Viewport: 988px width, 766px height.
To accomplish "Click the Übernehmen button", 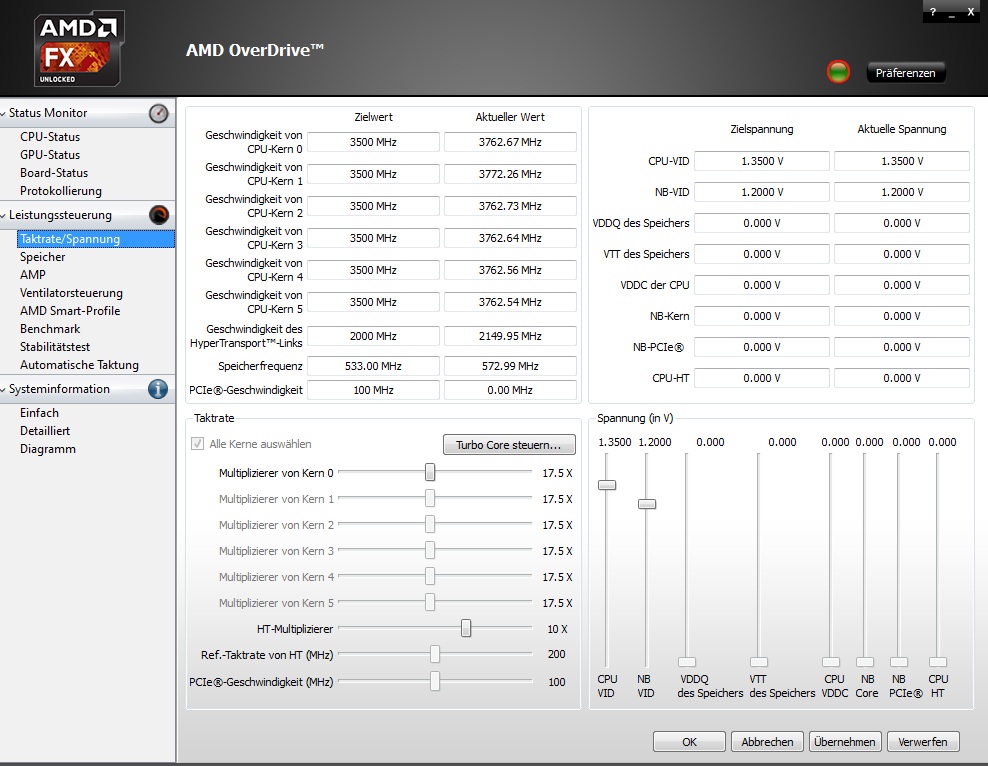I will pyautogui.click(x=844, y=741).
